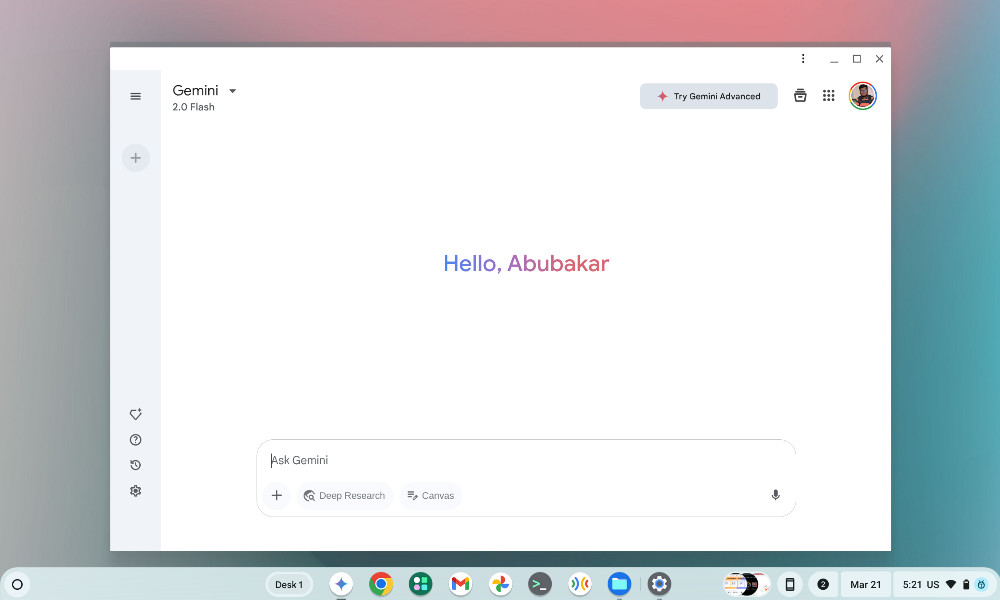Open the Files app from the shelf
Screen dimensions: 1000x600
[619, 584]
